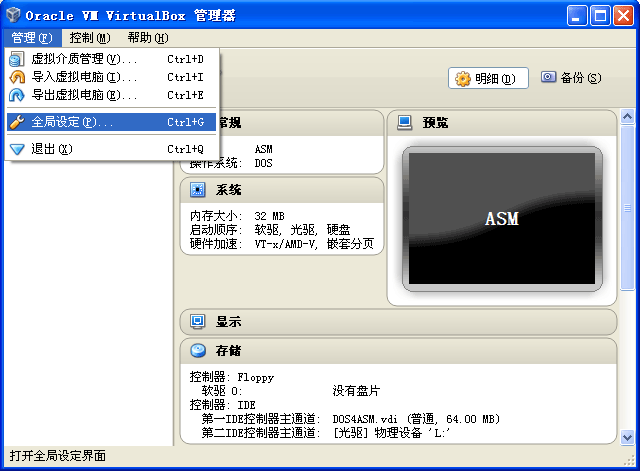Click the 管理(F) menu header
Viewport: 640px width, 471px height.
[x=32, y=38]
